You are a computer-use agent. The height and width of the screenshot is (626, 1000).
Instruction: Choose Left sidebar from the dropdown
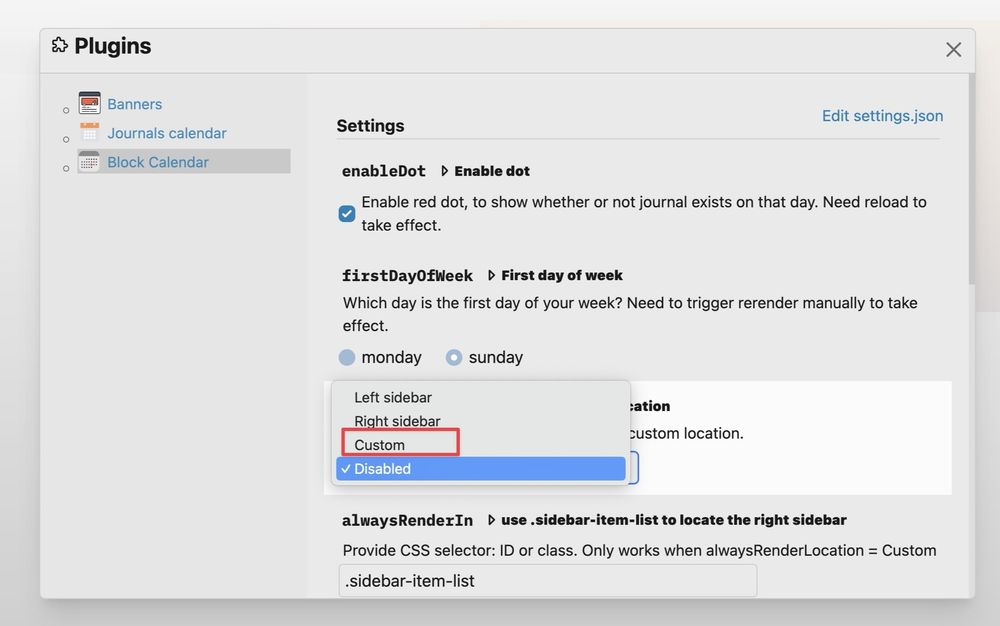(480, 397)
